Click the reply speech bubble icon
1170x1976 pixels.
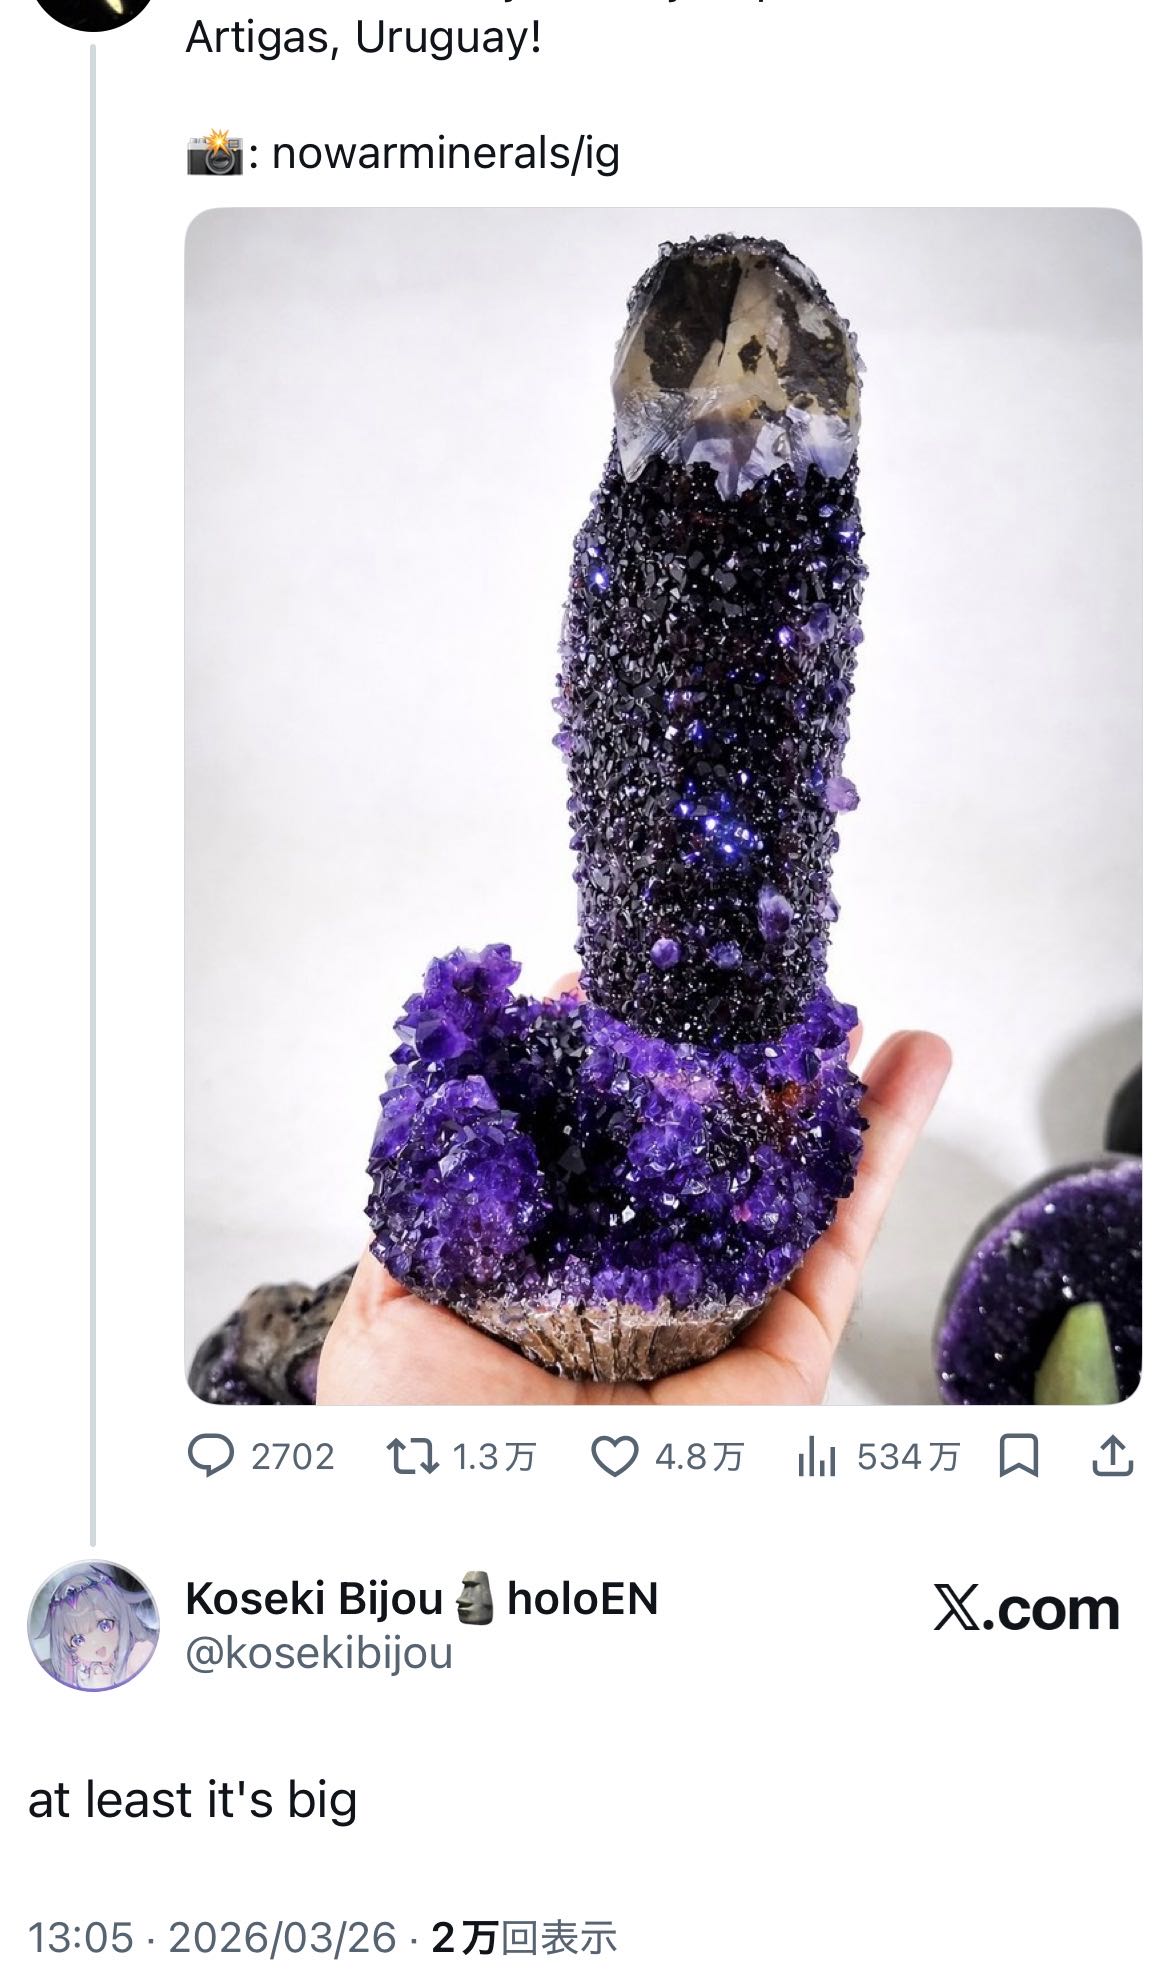[x=211, y=1457]
